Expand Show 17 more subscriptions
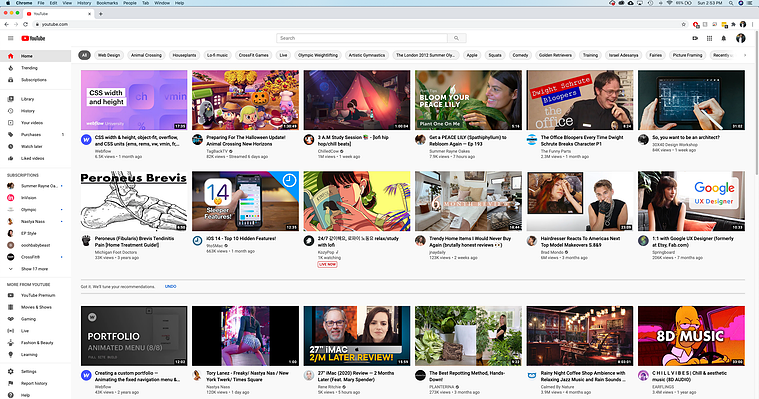The width and height of the screenshot is (759, 399). pyautogui.click(x=35, y=269)
